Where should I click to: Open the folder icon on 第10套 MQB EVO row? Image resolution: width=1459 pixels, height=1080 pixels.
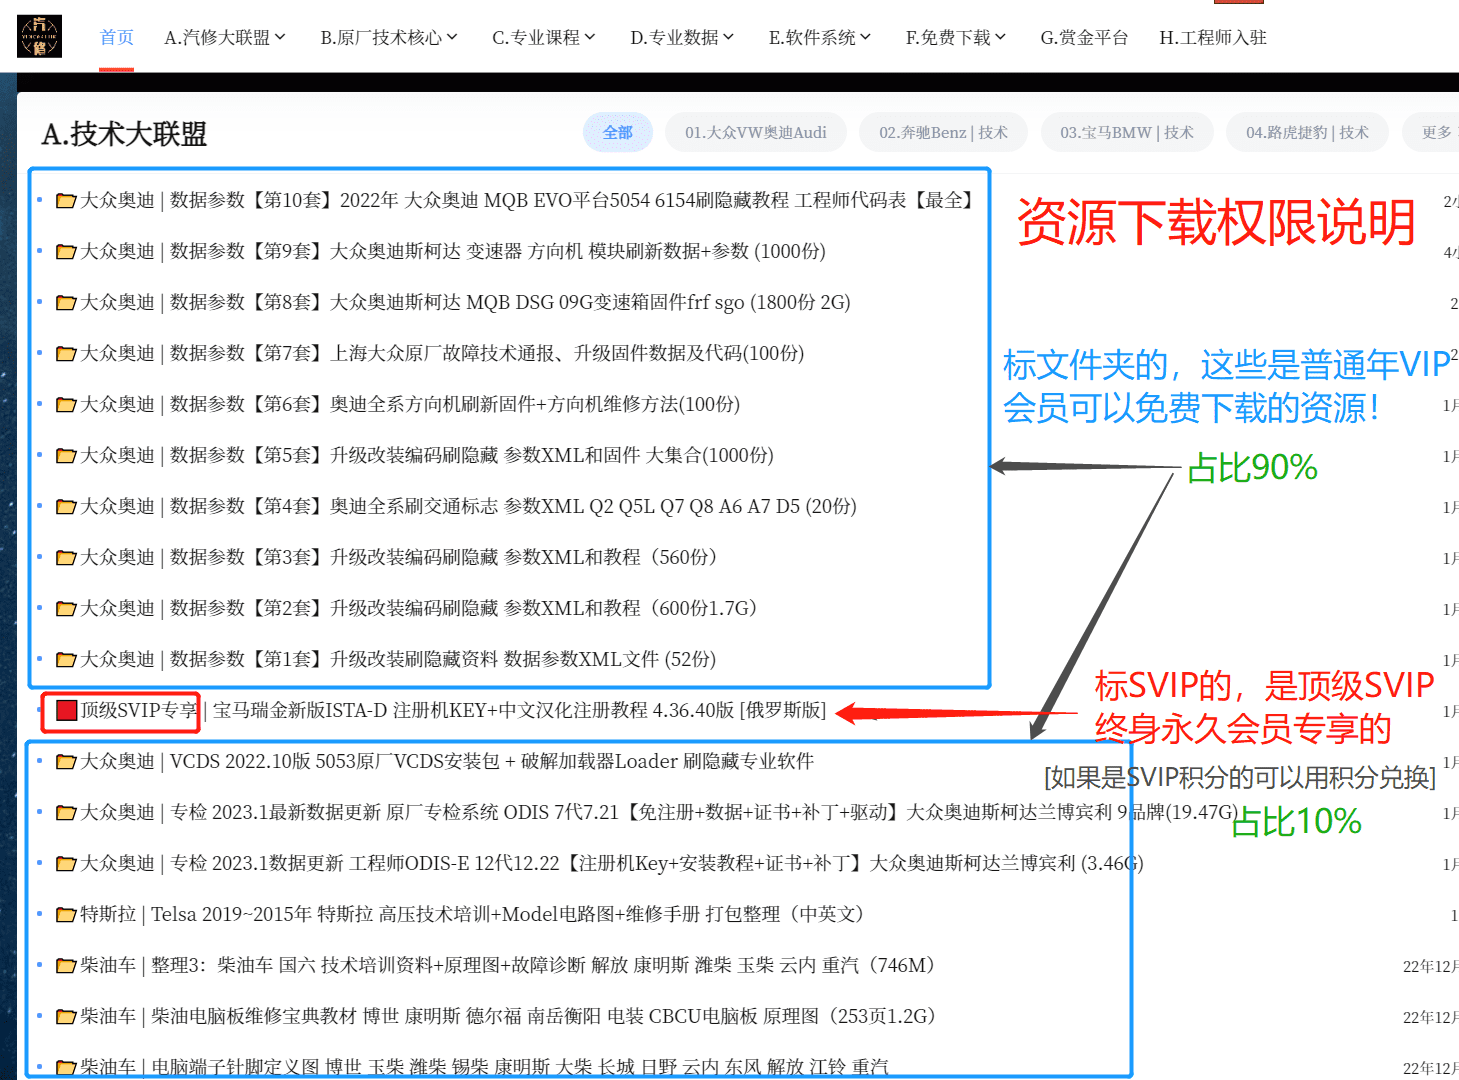point(65,200)
